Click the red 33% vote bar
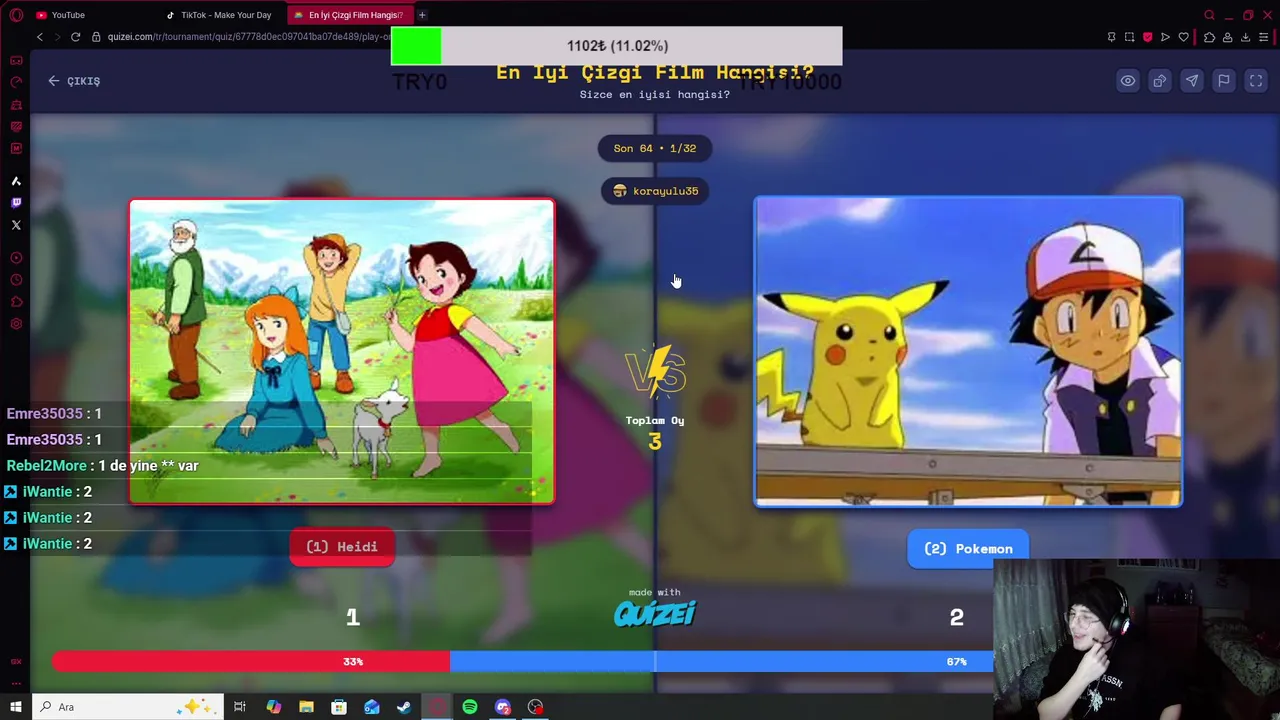1280x720 pixels. pos(250,662)
